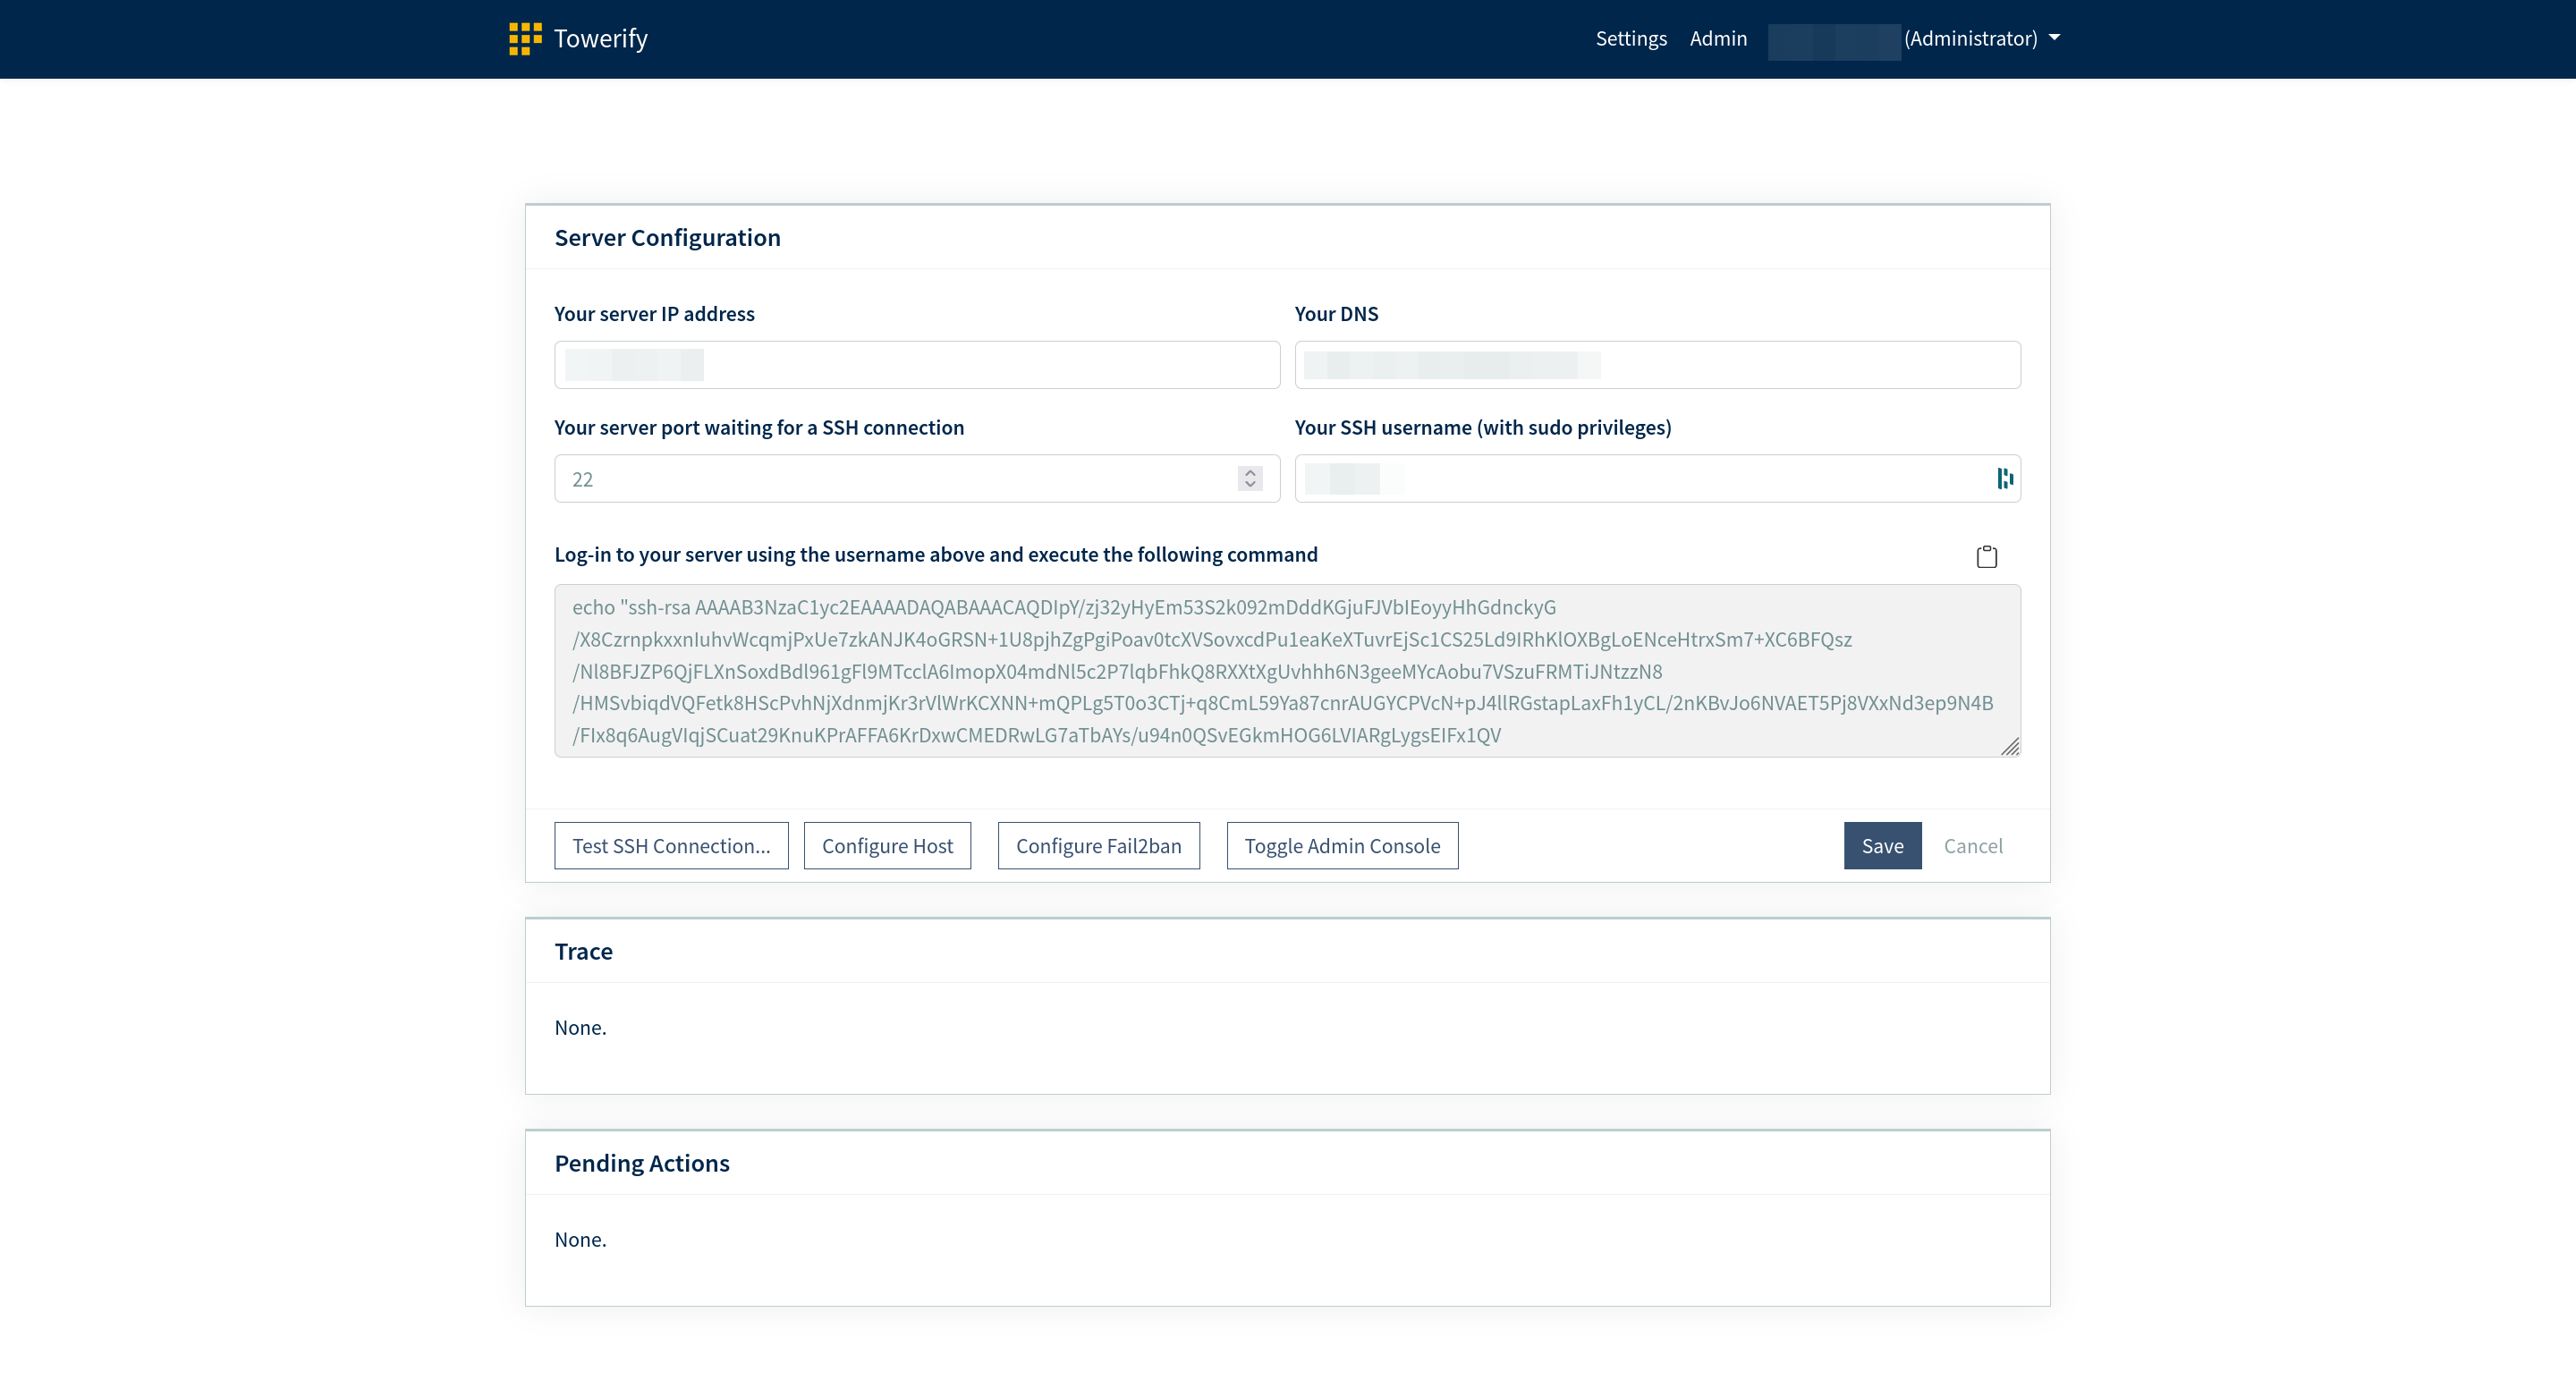Image resolution: width=2576 pixels, height=1389 pixels.
Task: Increment the SSH port number
Action: tap(1250, 472)
